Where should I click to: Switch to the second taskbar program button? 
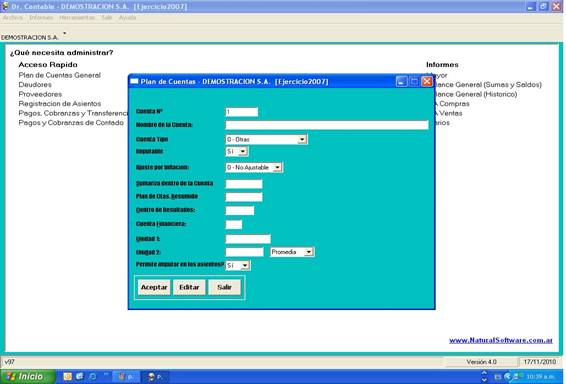154,377
